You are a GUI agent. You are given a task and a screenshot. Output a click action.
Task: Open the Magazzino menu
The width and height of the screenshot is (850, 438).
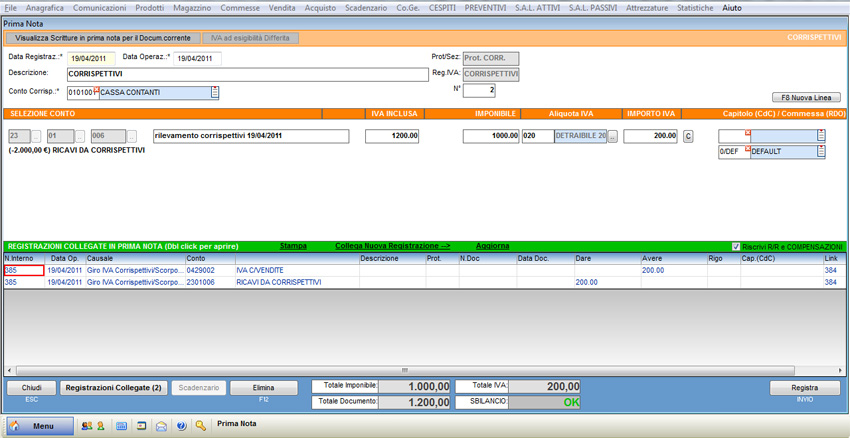point(192,8)
